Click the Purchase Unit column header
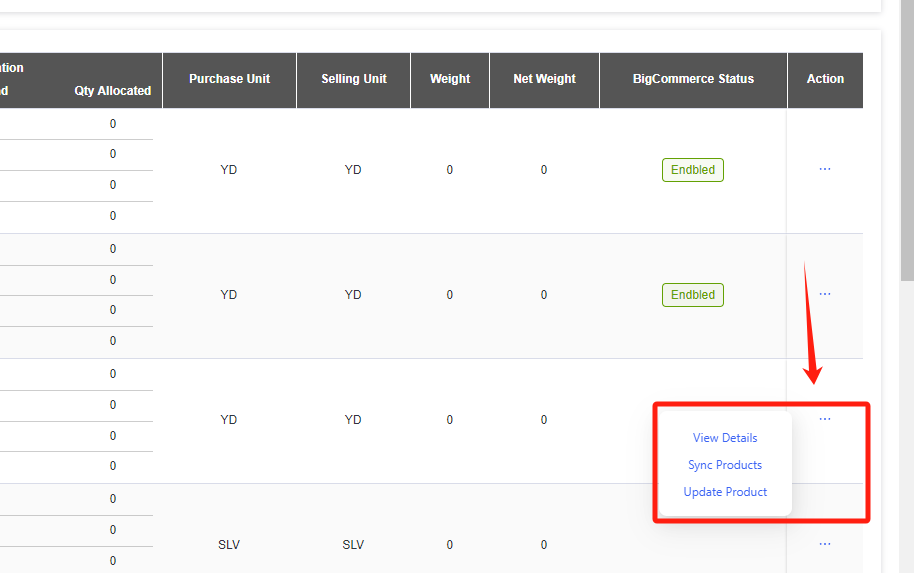 click(x=230, y=79)
